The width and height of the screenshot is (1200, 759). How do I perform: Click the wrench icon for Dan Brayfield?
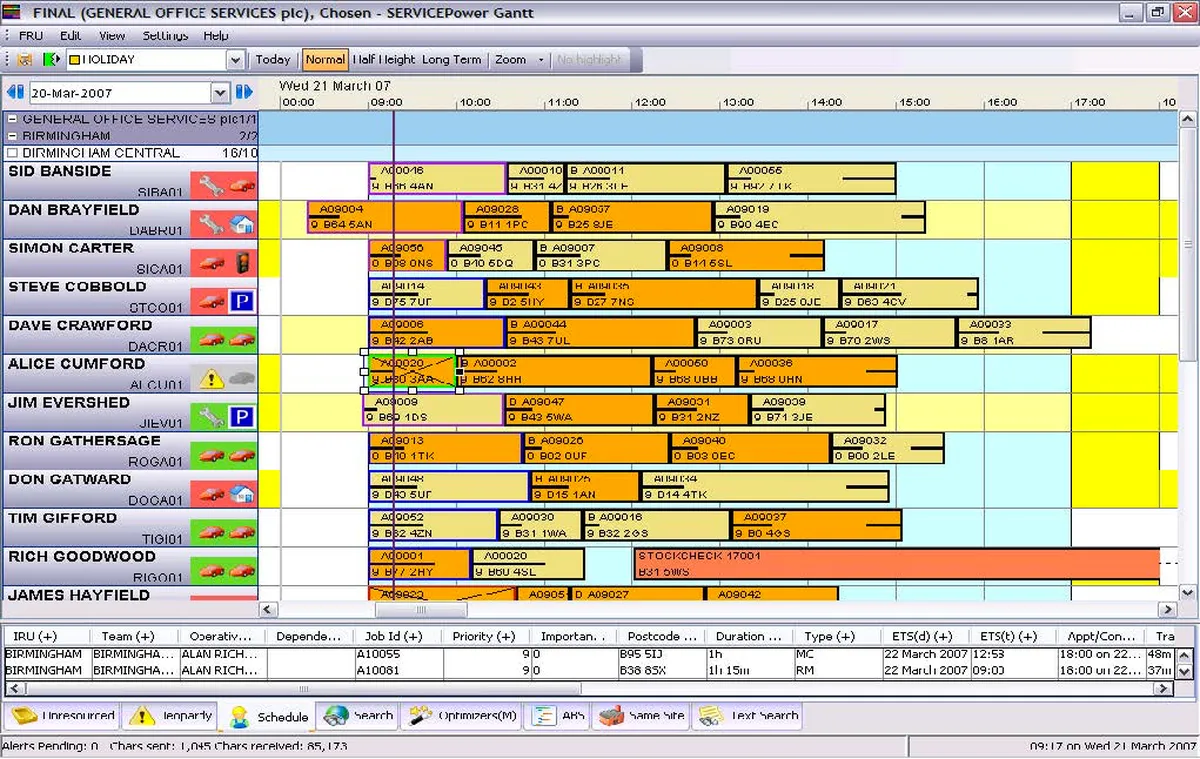click(x=211, y=224)
